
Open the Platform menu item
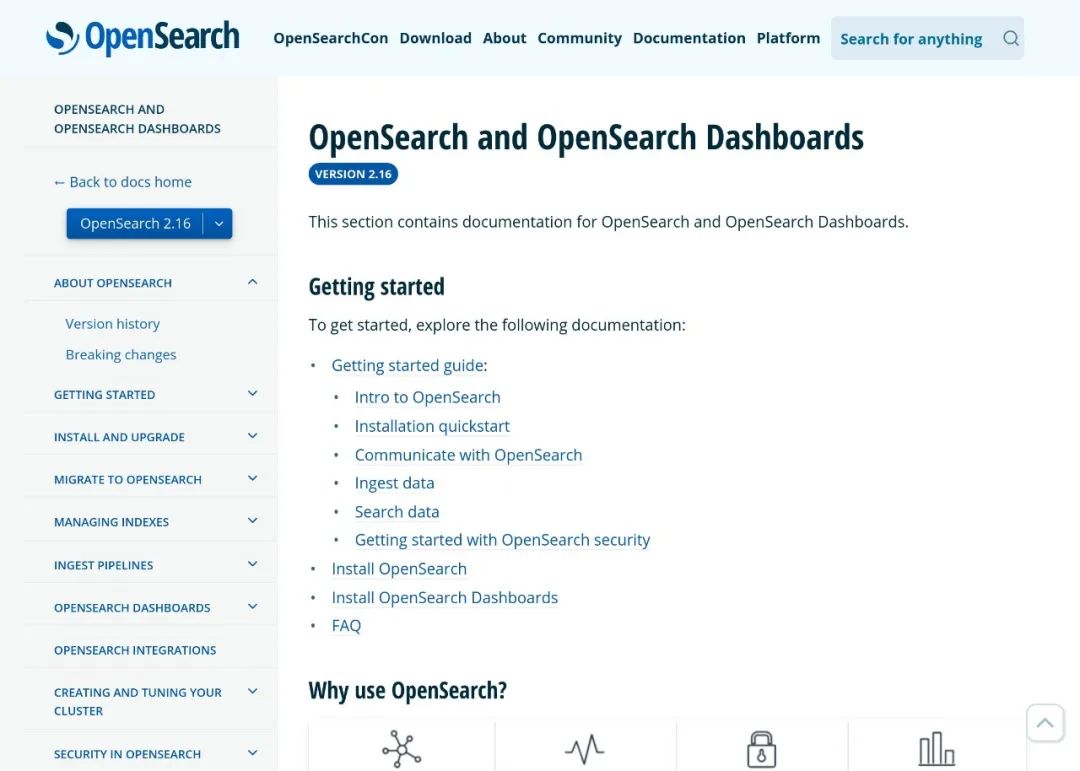(x=788, y=39)
